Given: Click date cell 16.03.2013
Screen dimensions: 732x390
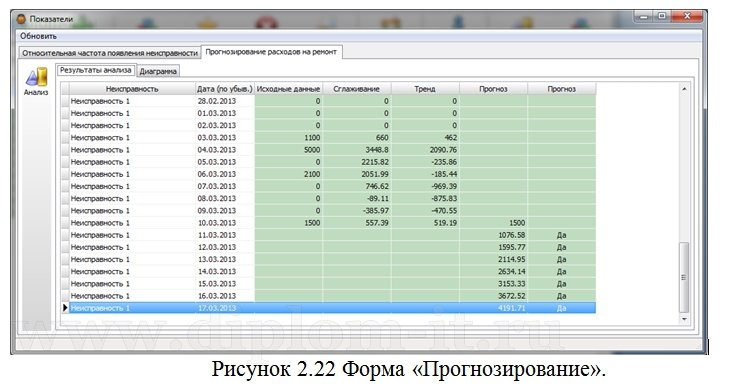Looking at the screenshot, I should point(217,296).
